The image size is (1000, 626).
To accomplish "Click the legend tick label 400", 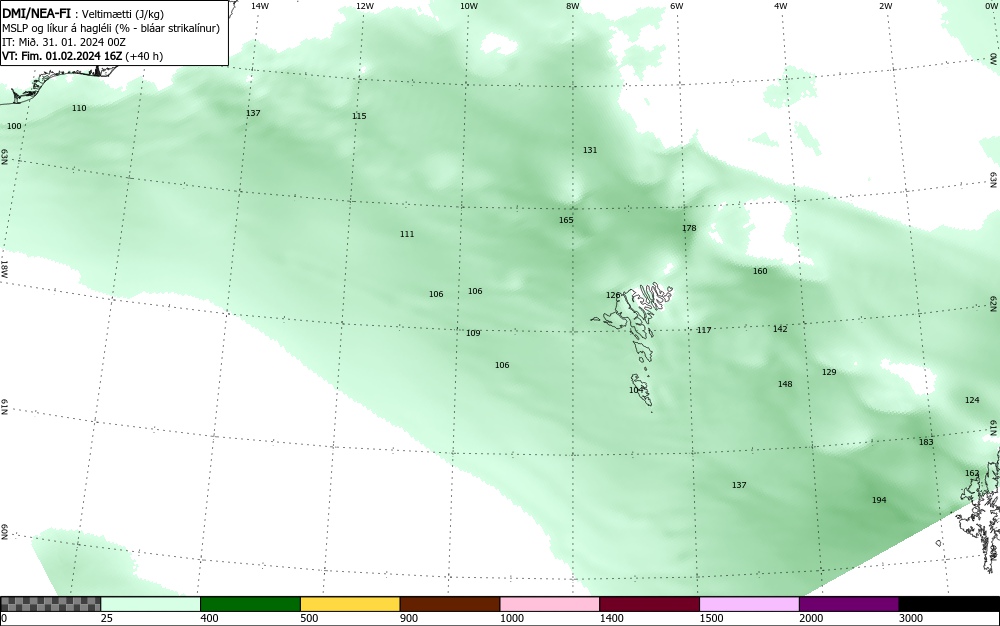I will [x=209, y=618].
